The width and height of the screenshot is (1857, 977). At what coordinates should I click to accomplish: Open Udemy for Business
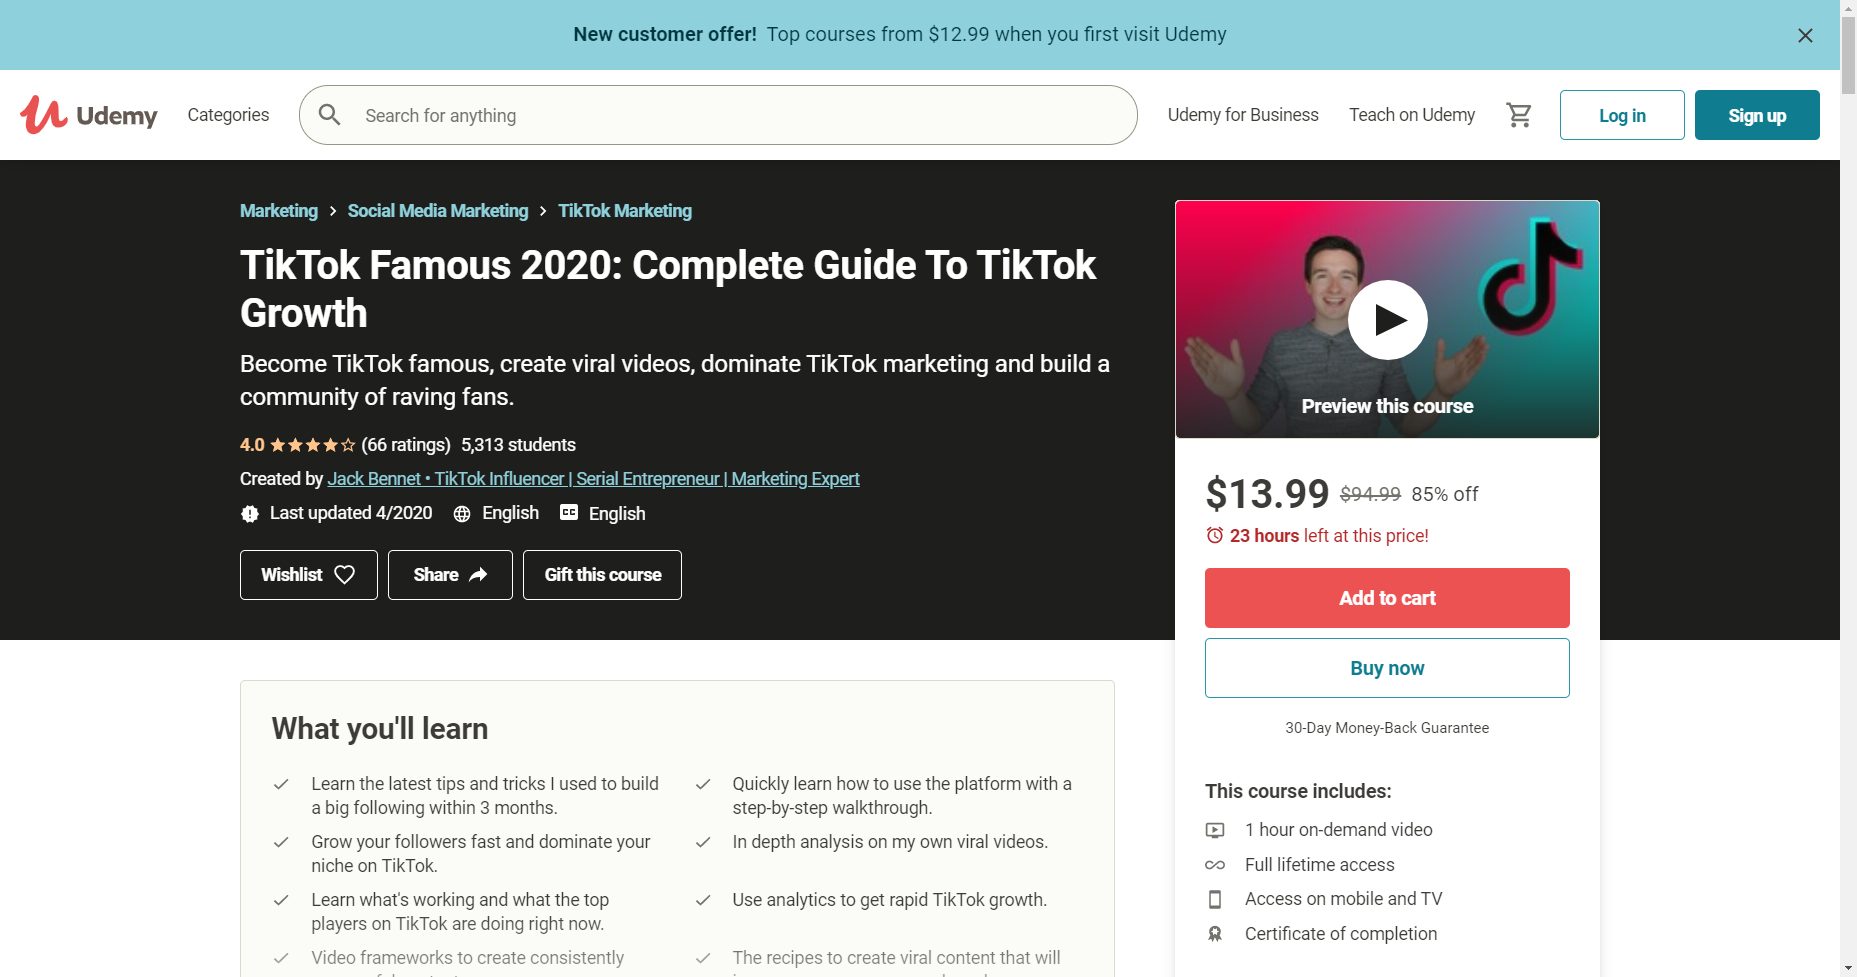[1243, 115]
